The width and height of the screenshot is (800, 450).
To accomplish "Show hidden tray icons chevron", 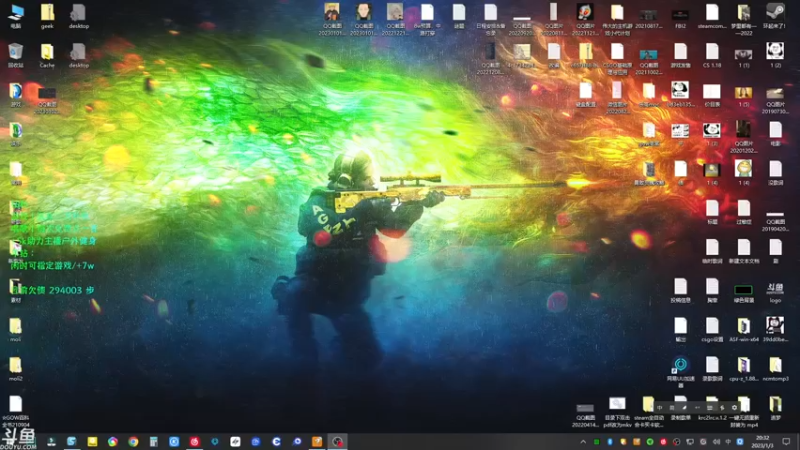I will pos(583,442).
